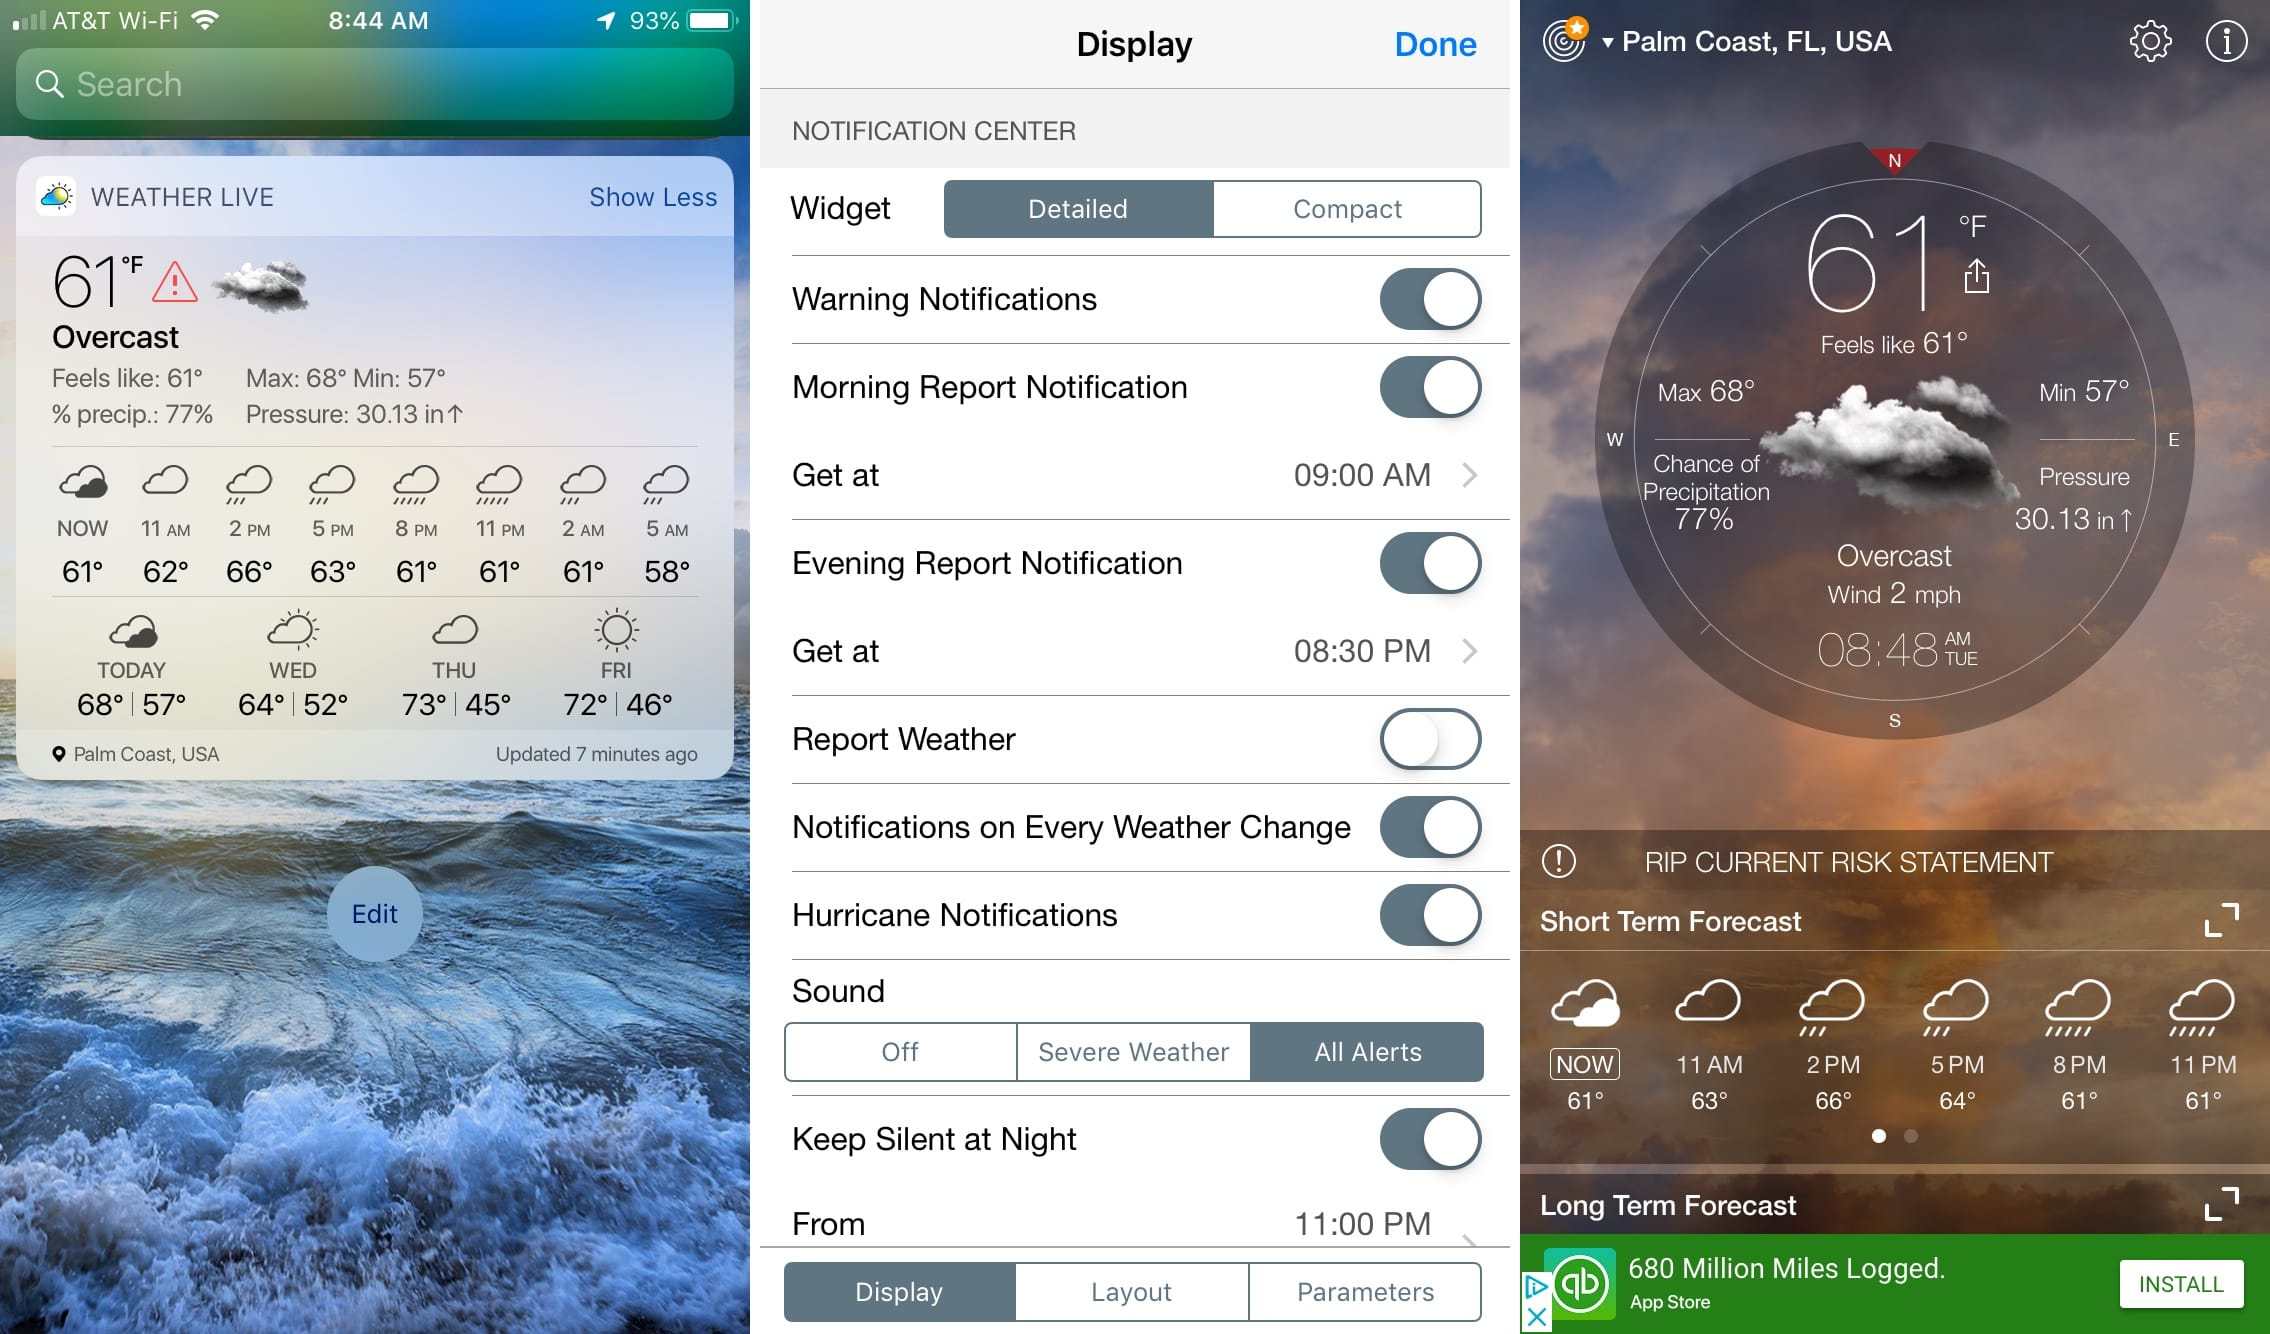This screenshot has height=1334, width=2270.
Task: Toggle the Report Weather switch
Action: coord(1429,737)
